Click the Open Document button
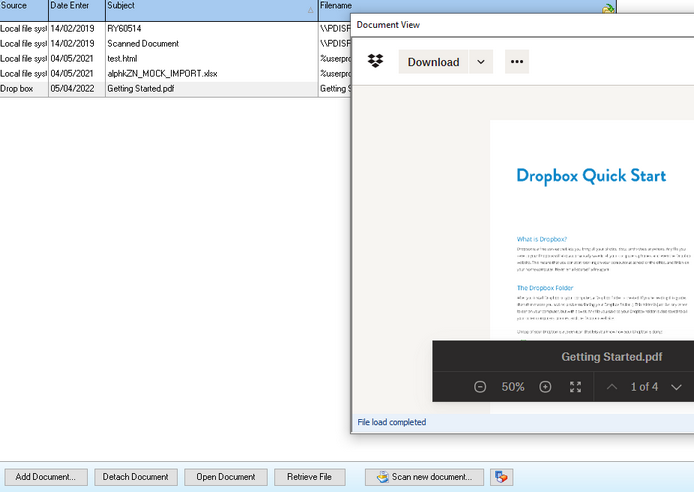 pos(226,477)
